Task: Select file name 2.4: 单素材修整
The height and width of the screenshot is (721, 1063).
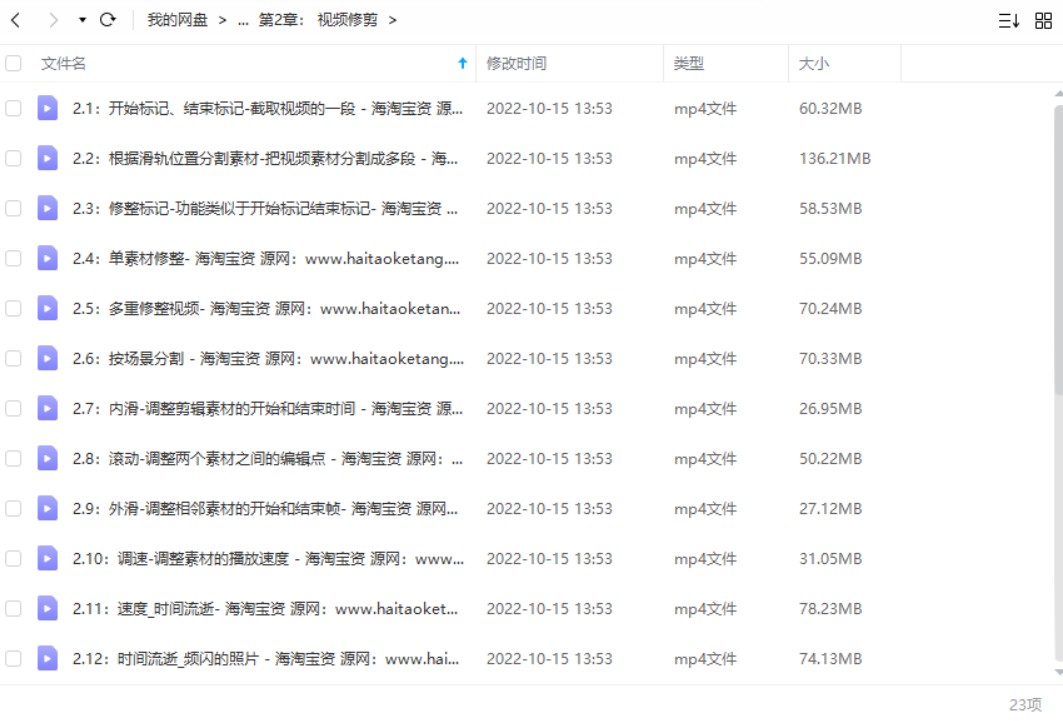Action: tap(266, 258)
